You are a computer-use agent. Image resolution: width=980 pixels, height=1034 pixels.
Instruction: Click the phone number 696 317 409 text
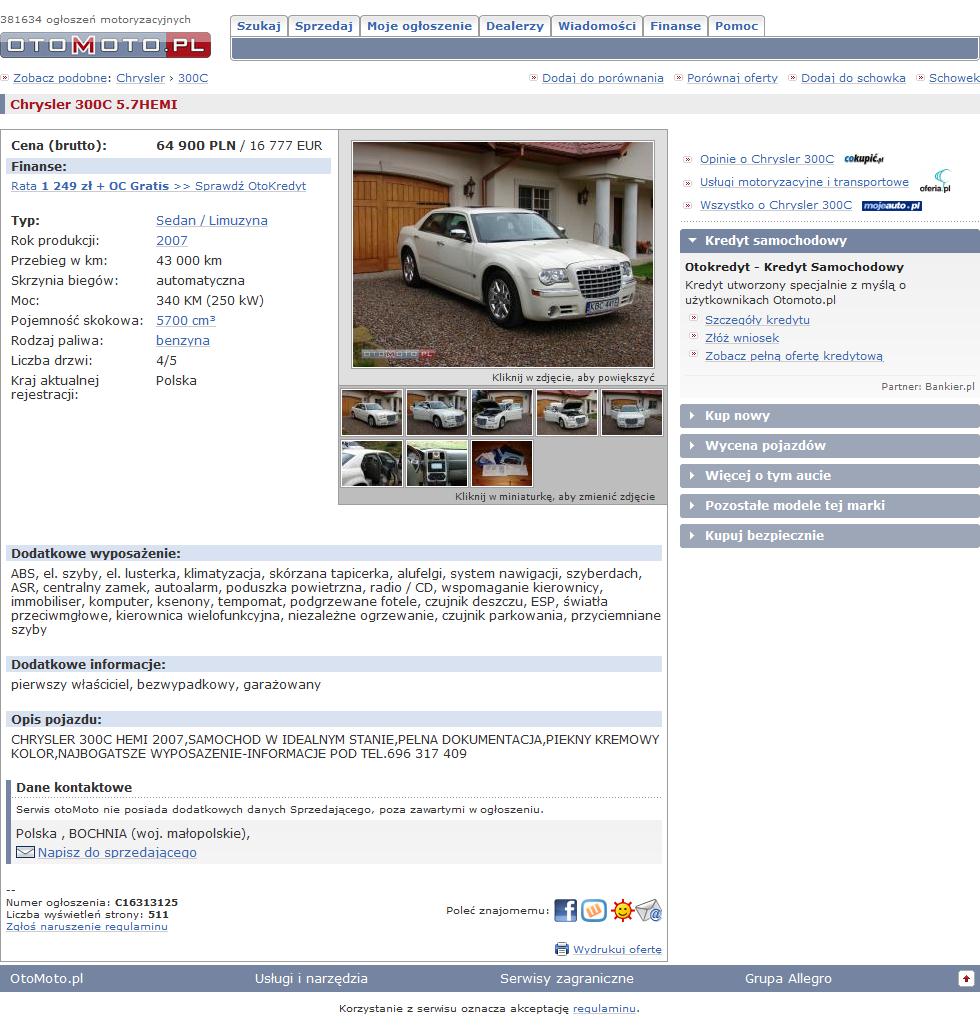tap(427, 754)
